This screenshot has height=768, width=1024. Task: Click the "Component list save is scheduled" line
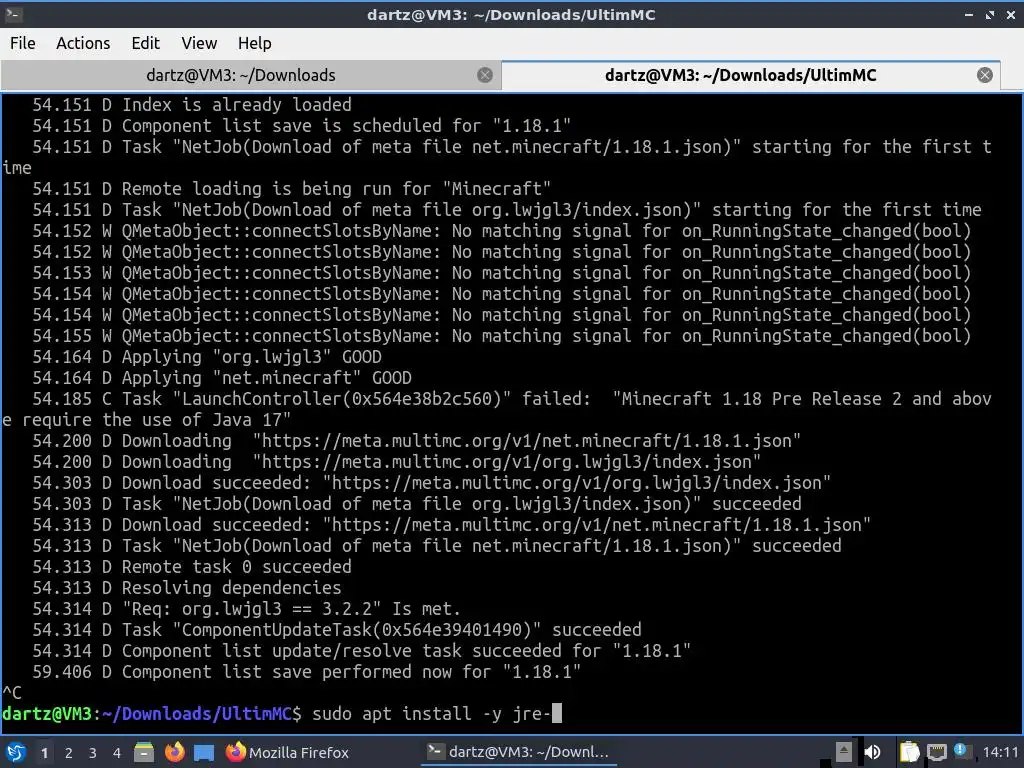302,125
